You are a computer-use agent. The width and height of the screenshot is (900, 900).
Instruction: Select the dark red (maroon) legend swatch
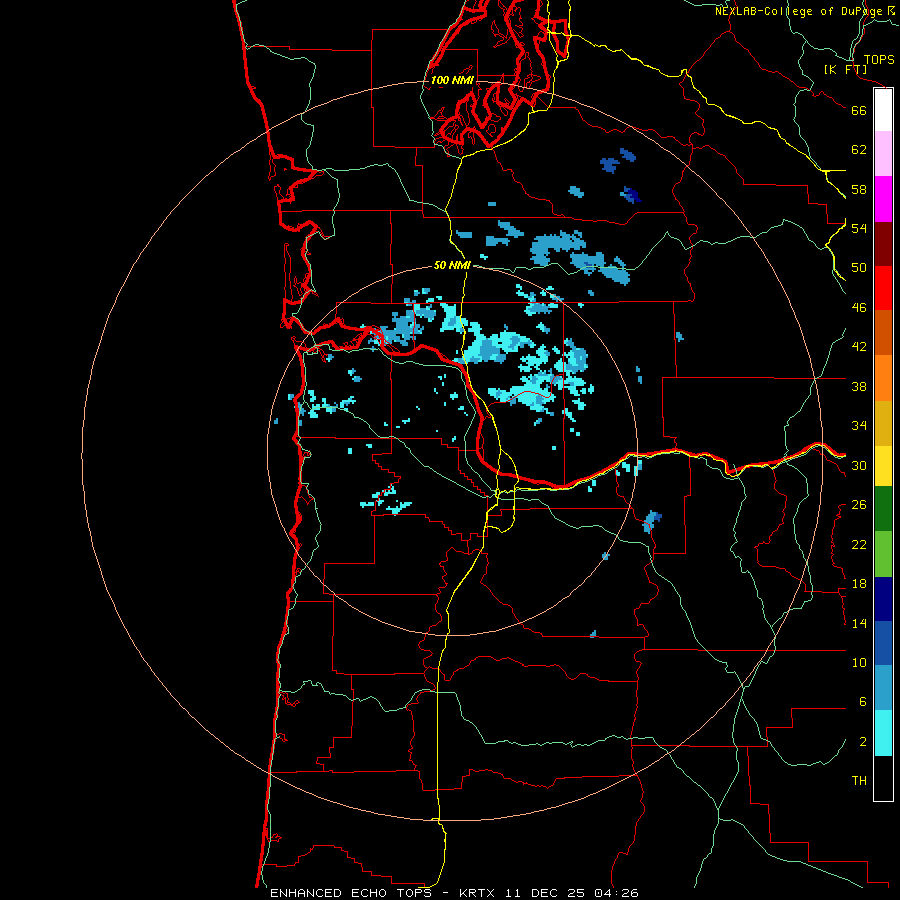coord(883,243)
